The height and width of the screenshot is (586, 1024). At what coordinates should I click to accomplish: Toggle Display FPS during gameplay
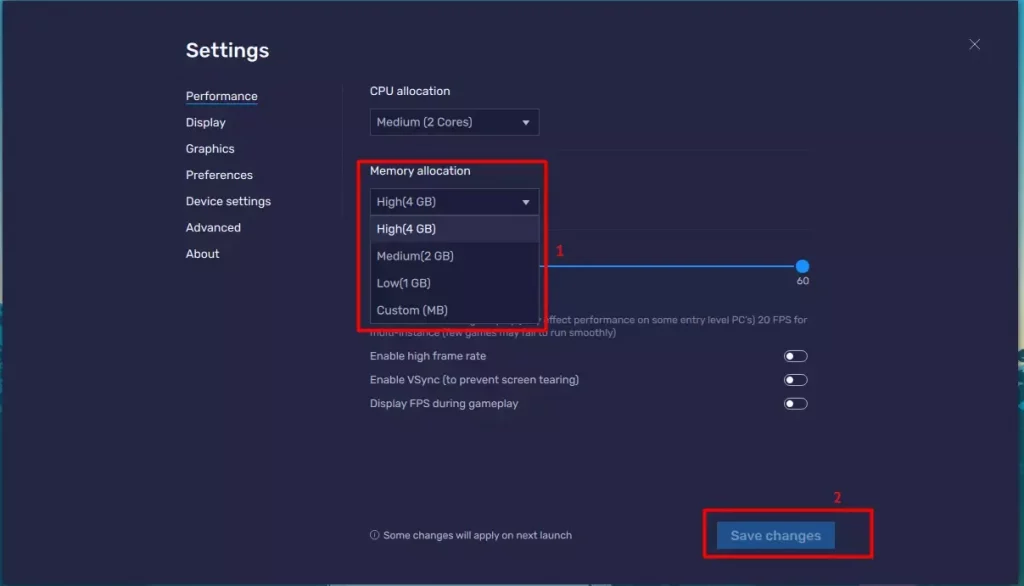pos(795,404)
